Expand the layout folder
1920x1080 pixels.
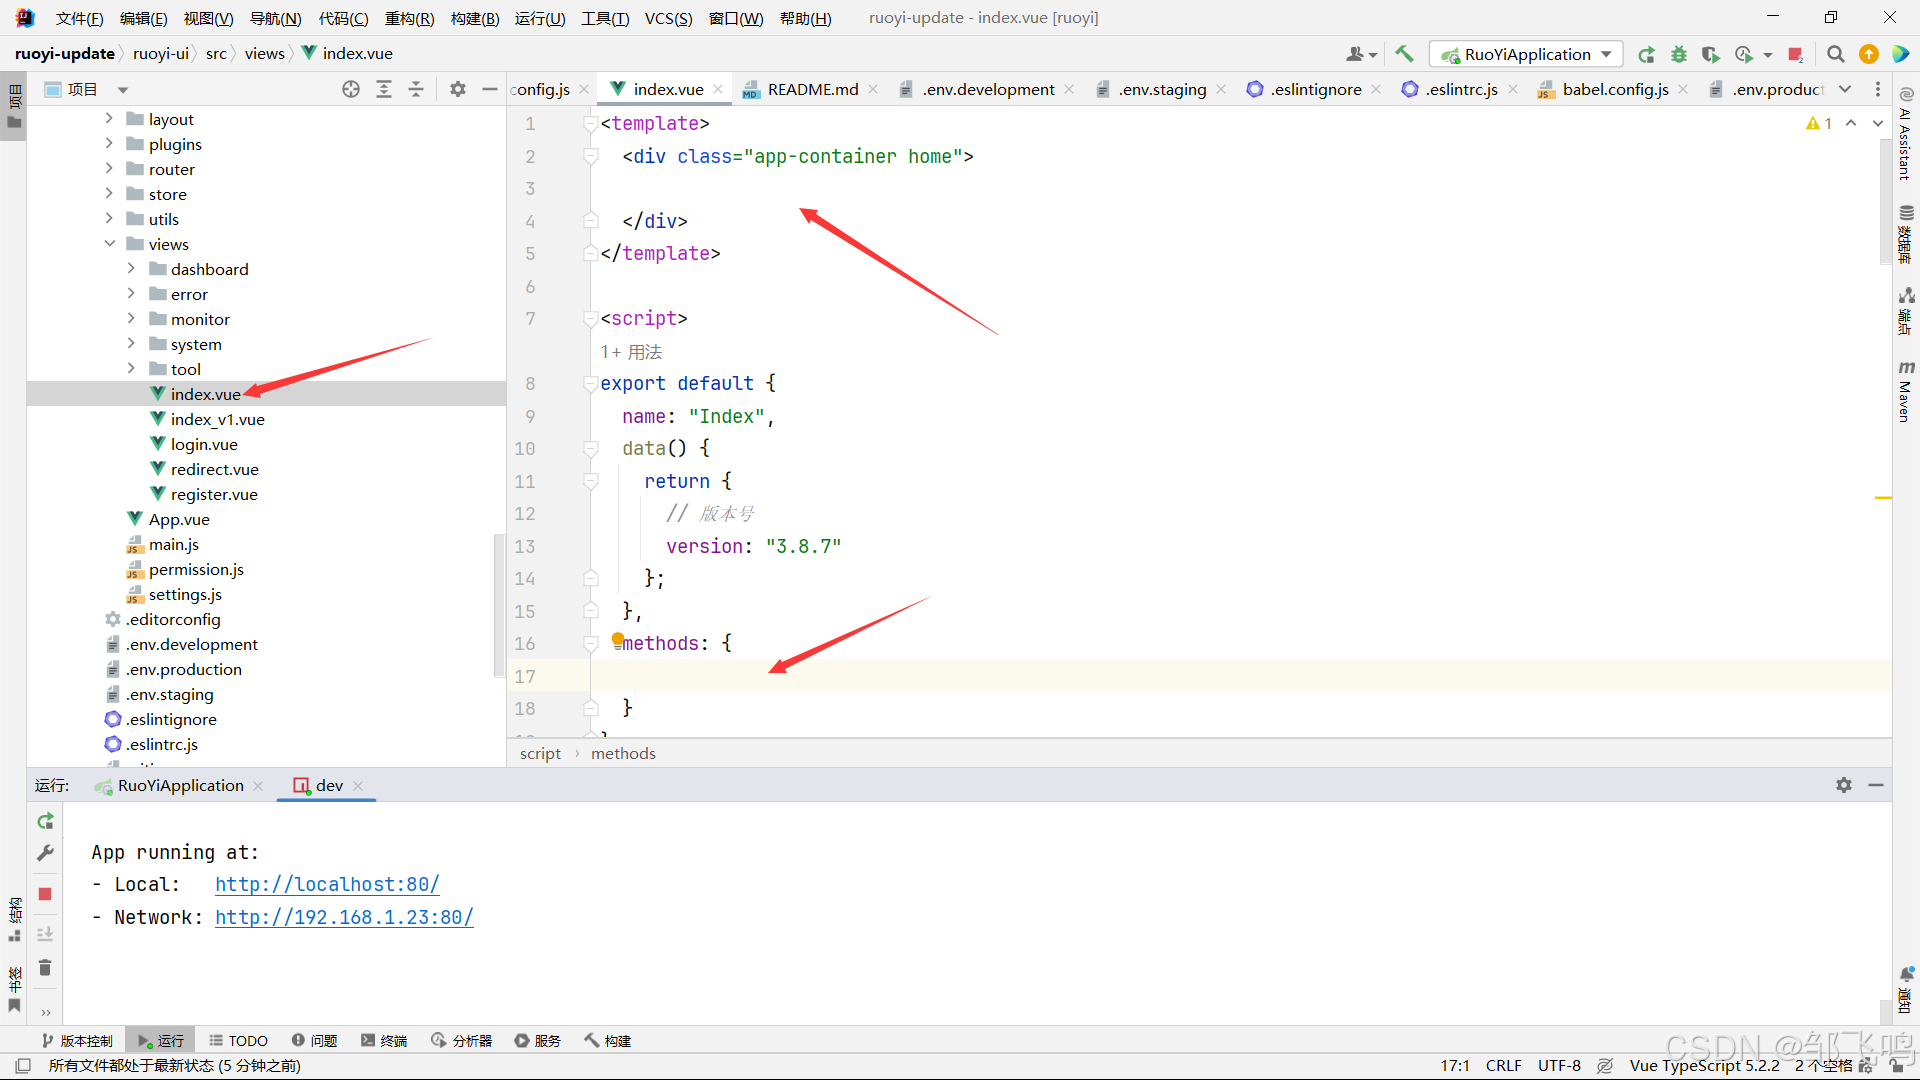tap(109, 118)
